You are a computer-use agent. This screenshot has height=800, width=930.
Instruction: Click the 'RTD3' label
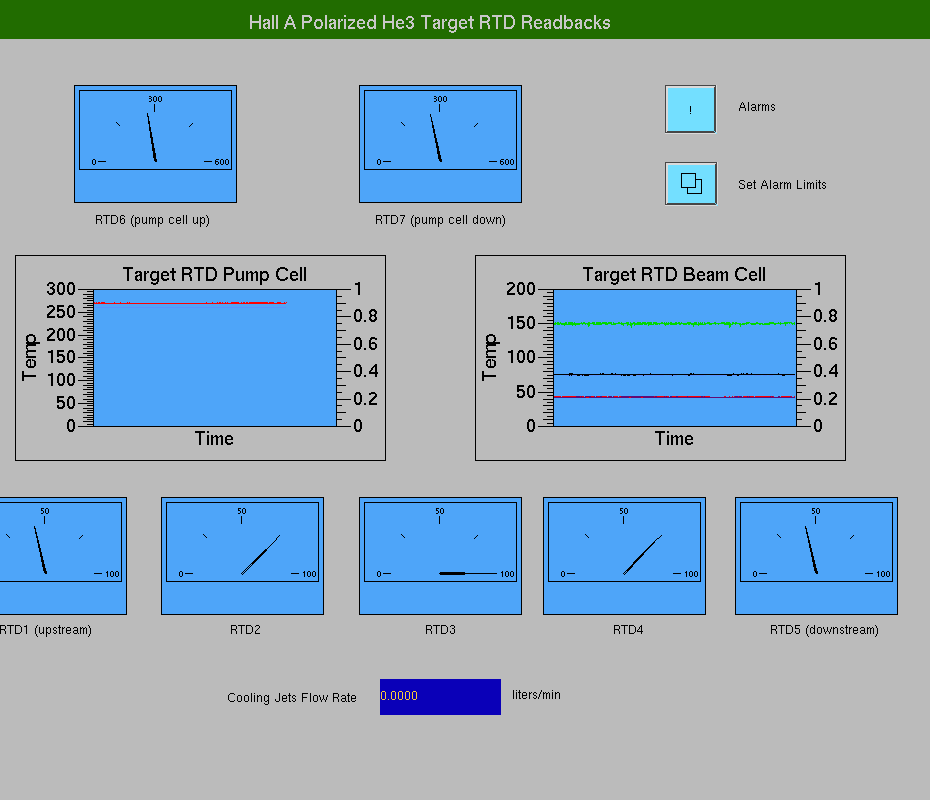[440, 630]
